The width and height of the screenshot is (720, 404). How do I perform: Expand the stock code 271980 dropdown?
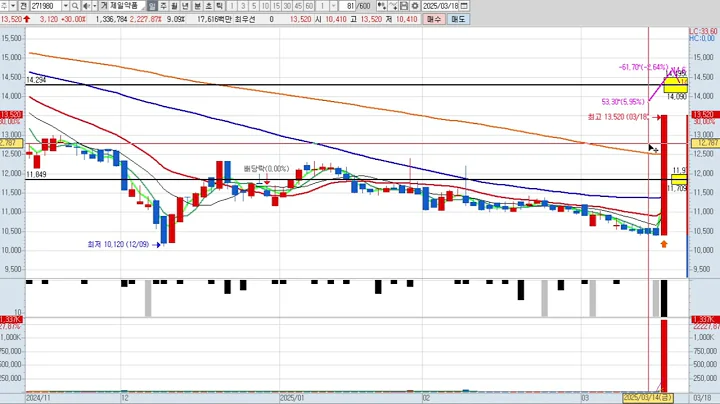click(x=65, y=6)
